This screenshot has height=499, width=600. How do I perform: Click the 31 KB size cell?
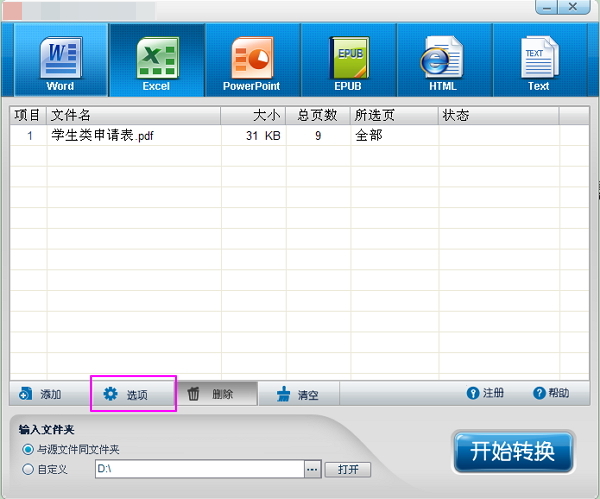pyautogui.click(x=253, y=135)
